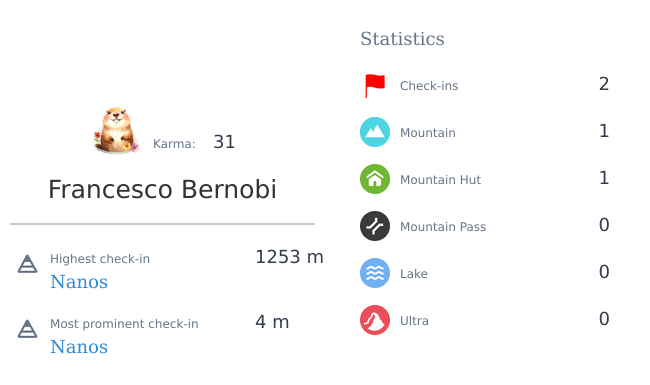This screenshot has width=650, height=385.
Task: Click the 1253 m elevation value
Action: [x=289, y=257]
